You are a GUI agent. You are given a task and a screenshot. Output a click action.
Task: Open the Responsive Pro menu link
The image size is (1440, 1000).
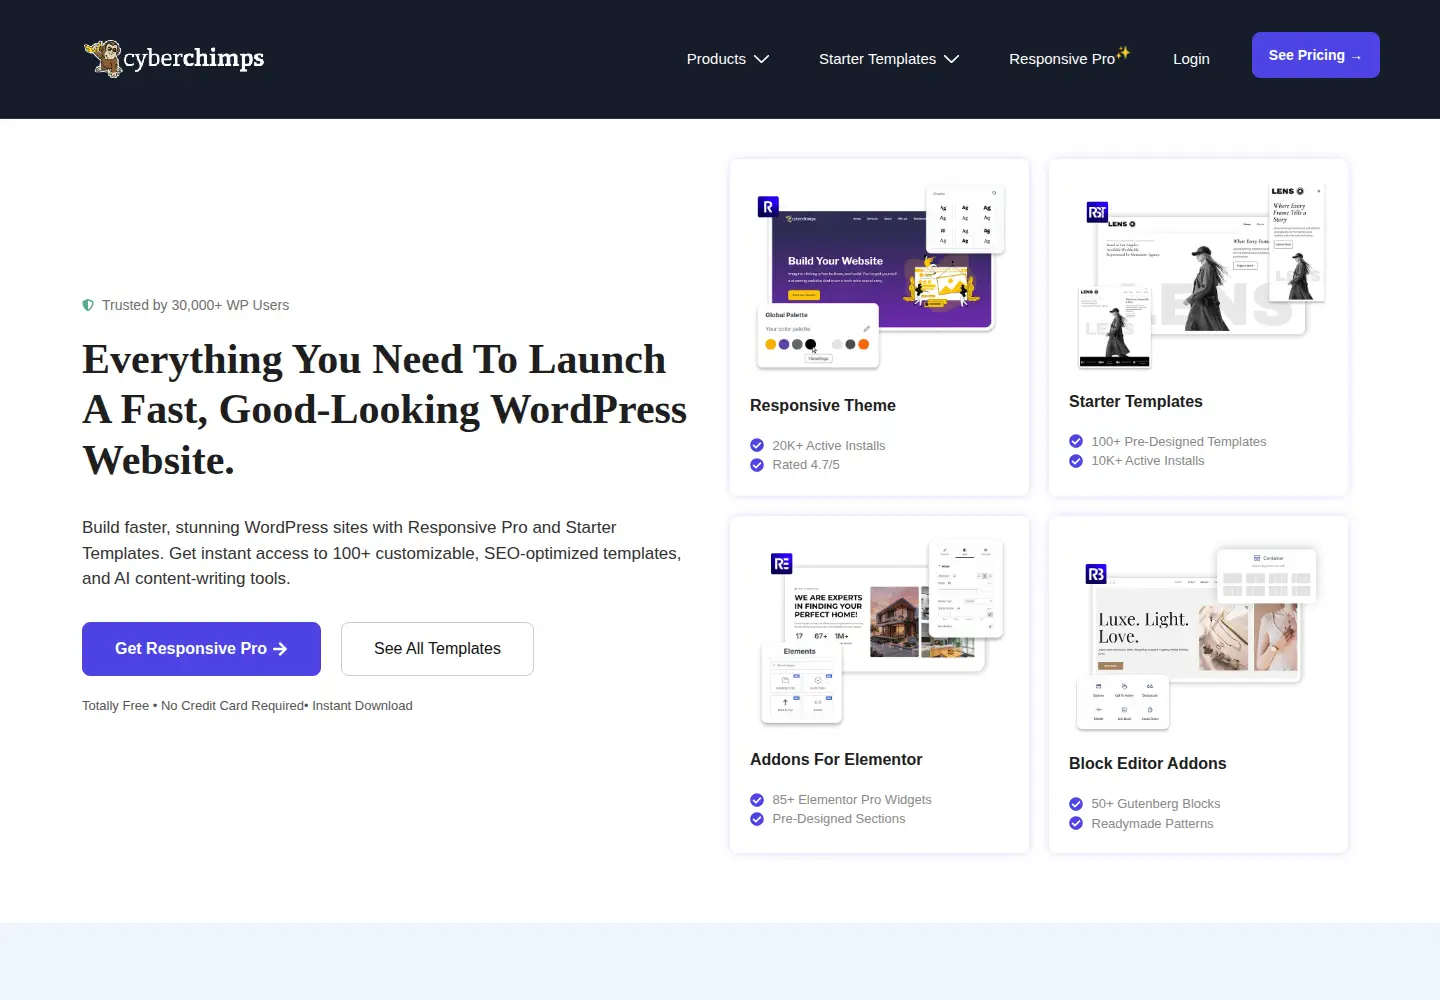(x=1061, y=59)
